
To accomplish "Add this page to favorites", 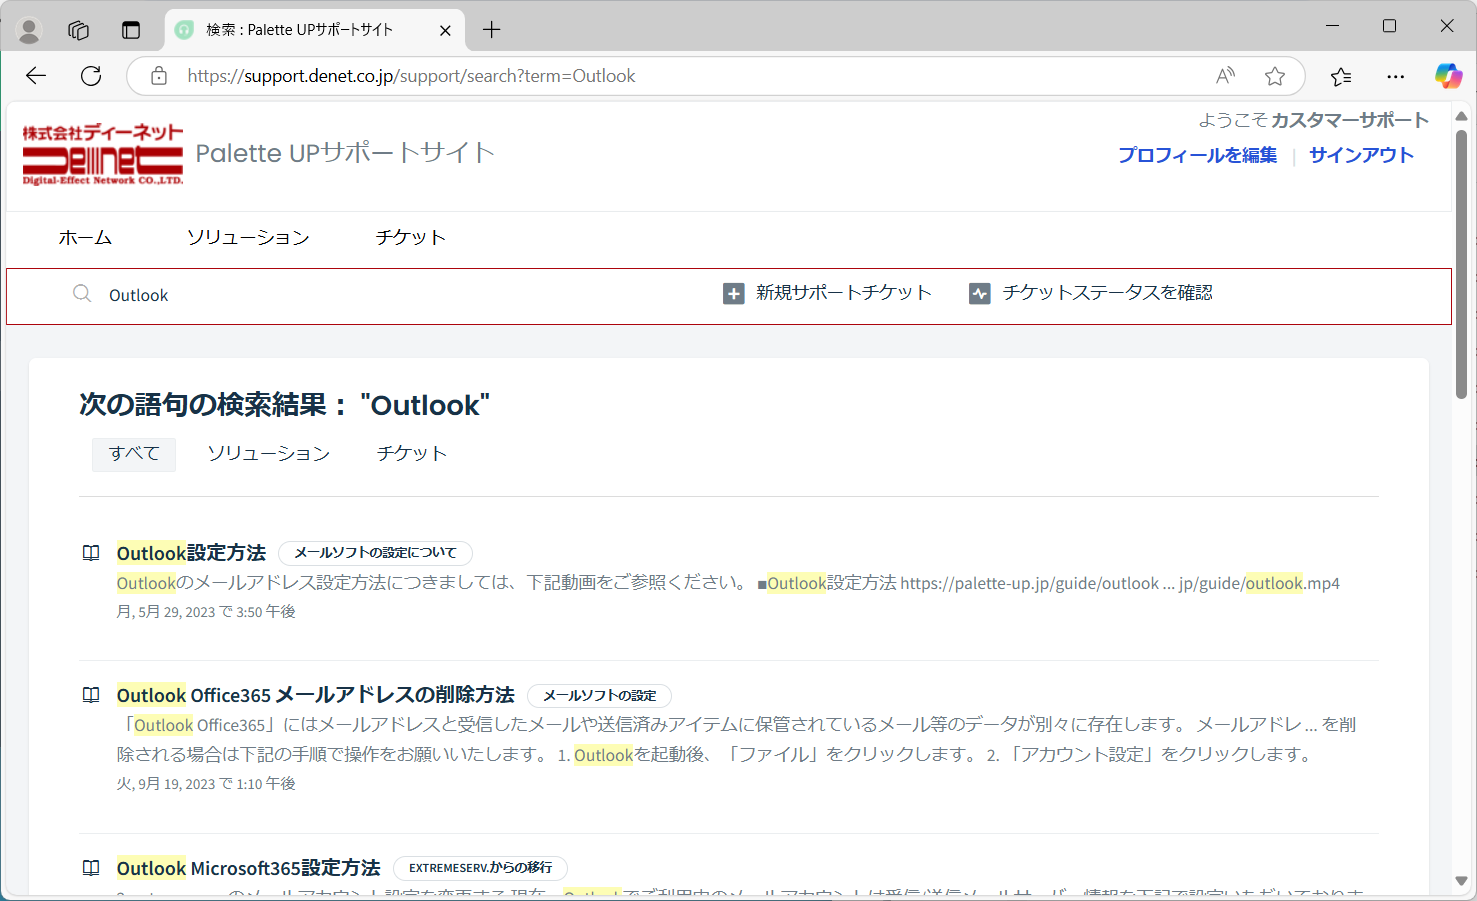I will [x=1274, y=76].
